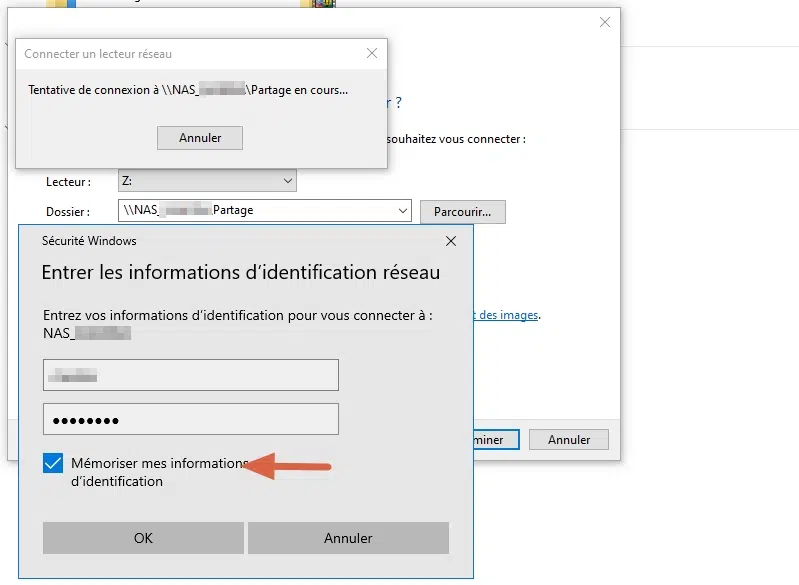
Task: Focus the password field with dots
Action: [x=191, y=419]
